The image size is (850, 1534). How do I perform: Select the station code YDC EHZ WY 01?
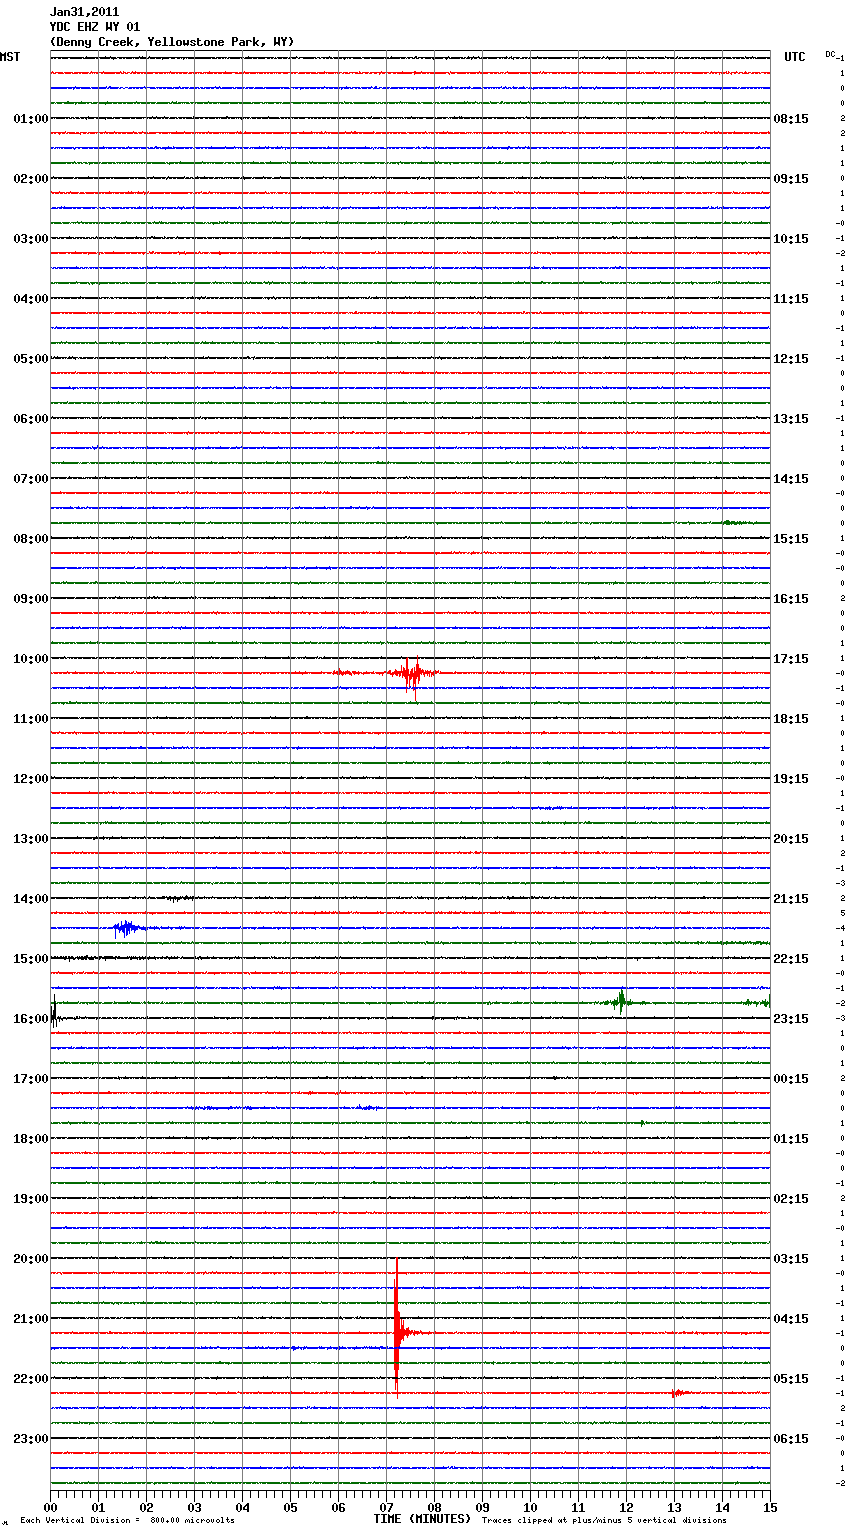tap(95, 27)
